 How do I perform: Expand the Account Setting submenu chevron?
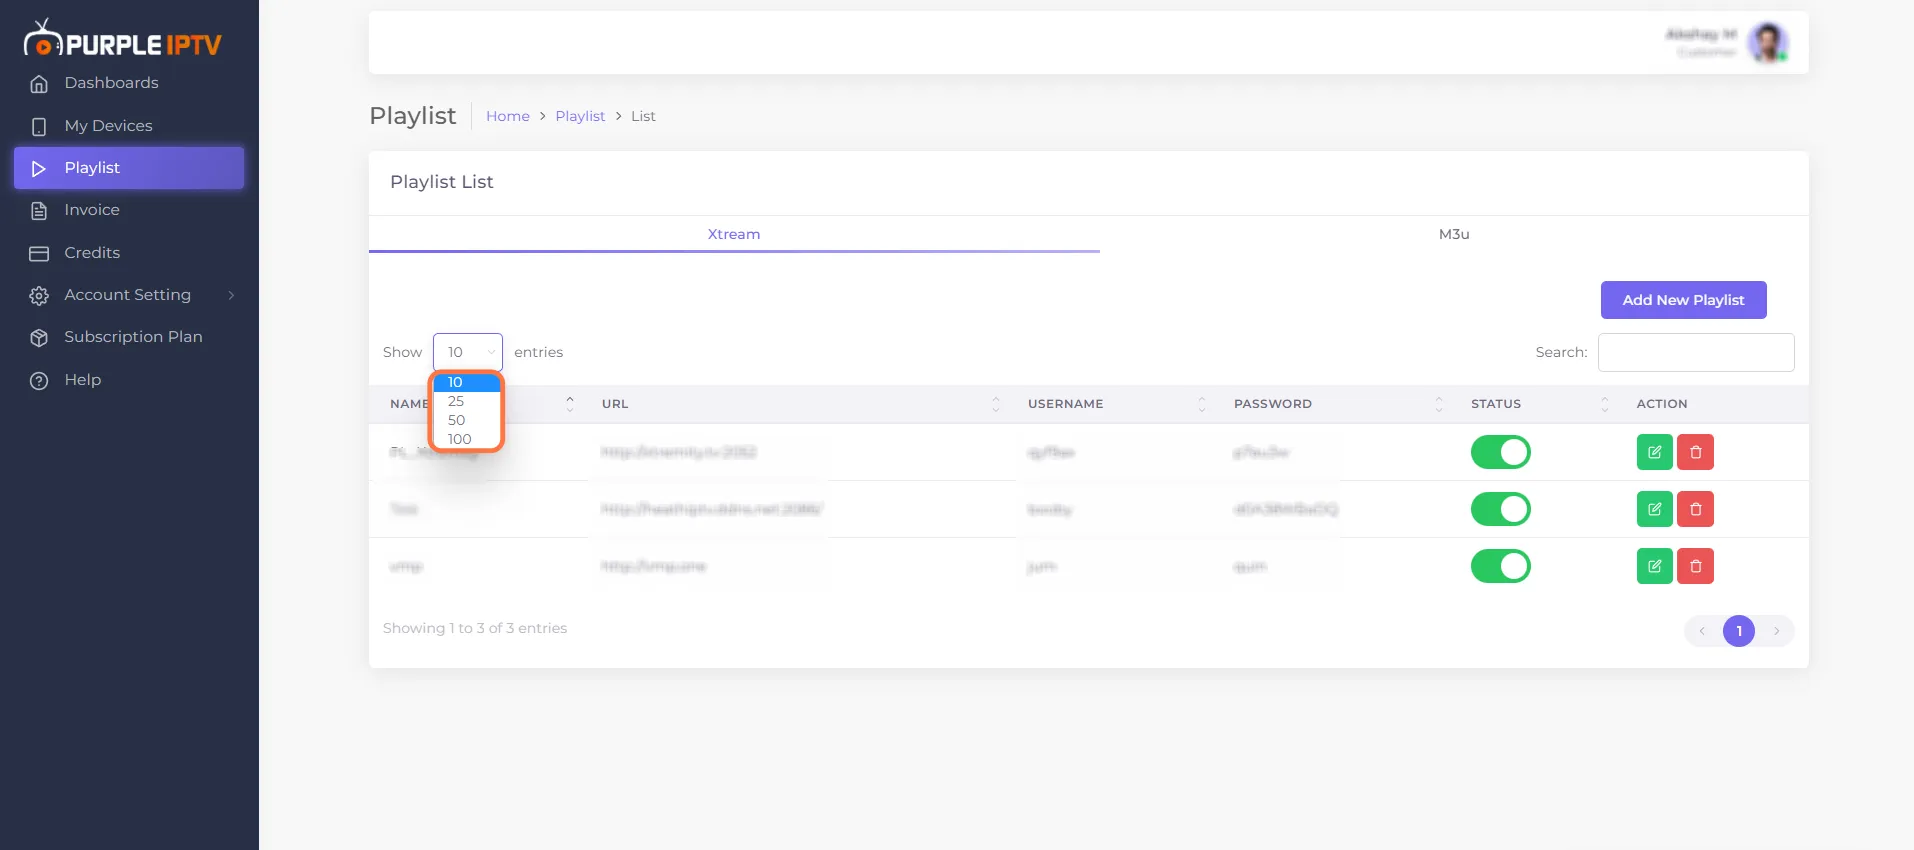tap(231, 295)
